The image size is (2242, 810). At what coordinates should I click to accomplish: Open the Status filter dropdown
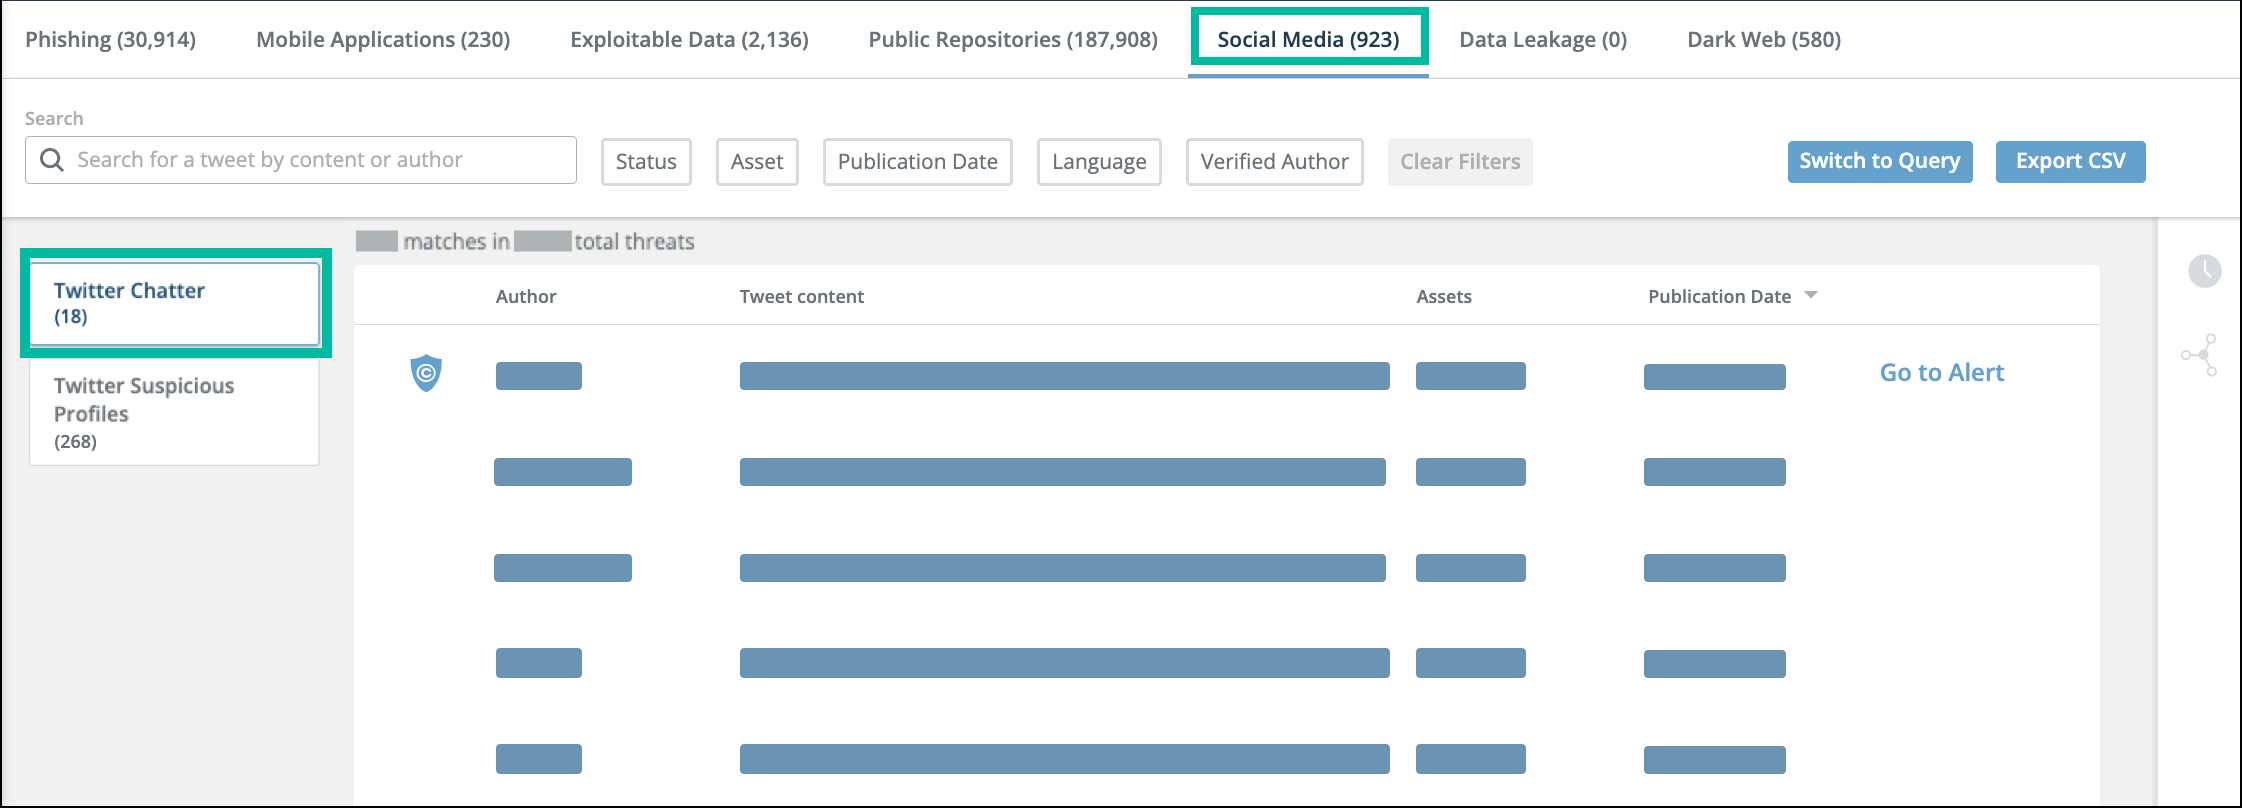[646, 162]
